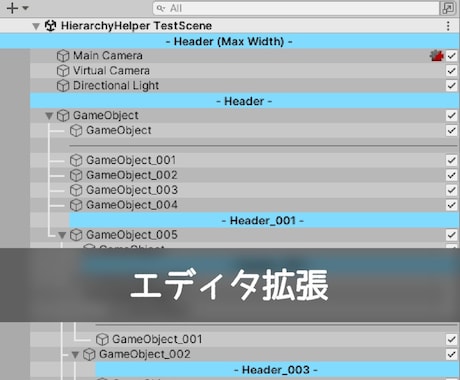
Task: Click the HierarchyHelper TestScene title text
Action: pyautogui.click(x=136, y=26)
